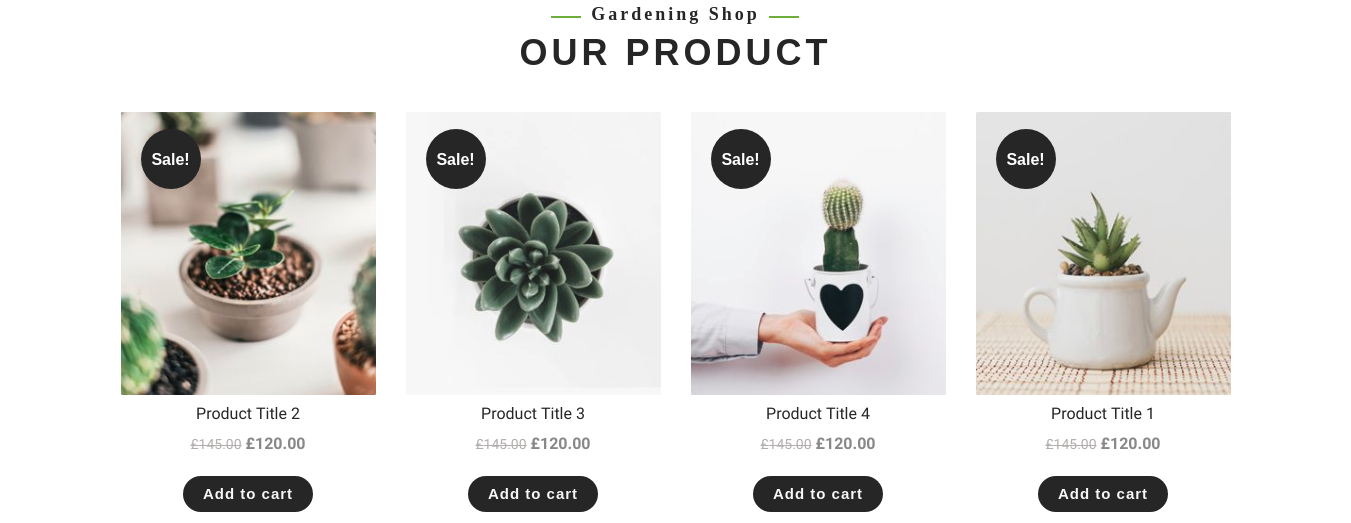This screenshot has width=1351, height=523.
Task: Open the Product Title 2 link
Action: 248,414
